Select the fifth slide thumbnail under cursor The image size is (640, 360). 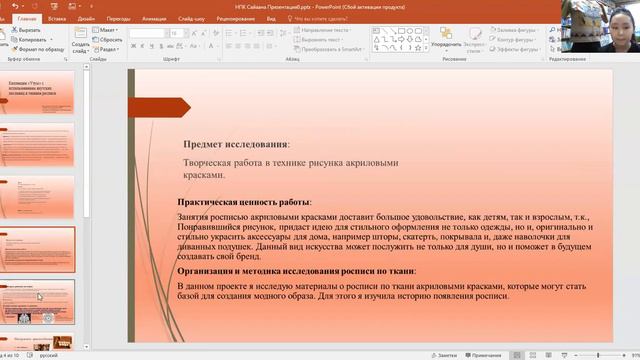pyautogui.click(x=37, y=302)
